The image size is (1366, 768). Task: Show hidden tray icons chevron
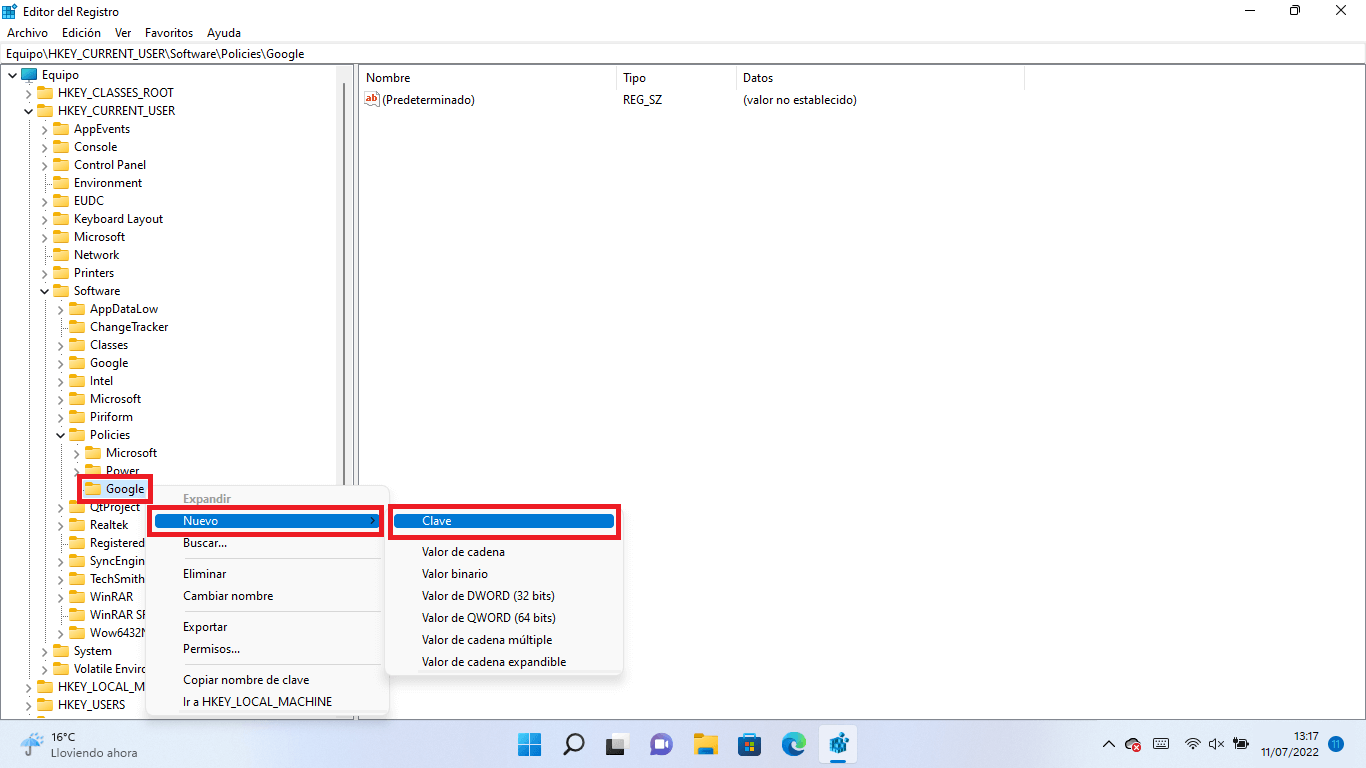(x=1108, y=744)
